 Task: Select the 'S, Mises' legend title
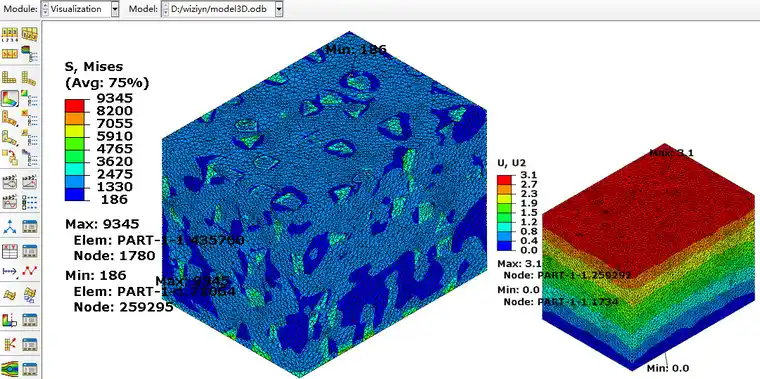[94, 67]
